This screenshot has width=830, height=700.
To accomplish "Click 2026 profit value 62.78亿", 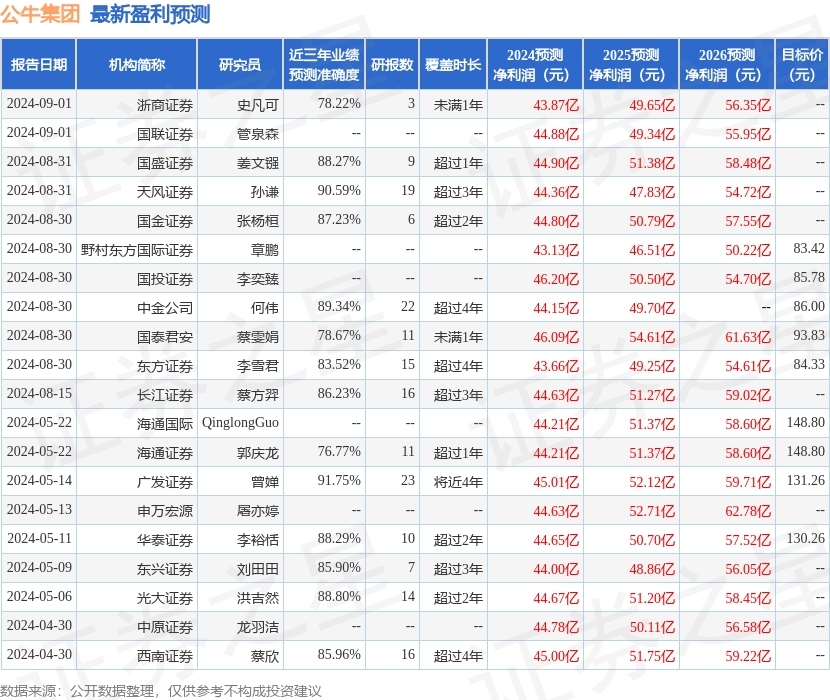I will [748, 511].
